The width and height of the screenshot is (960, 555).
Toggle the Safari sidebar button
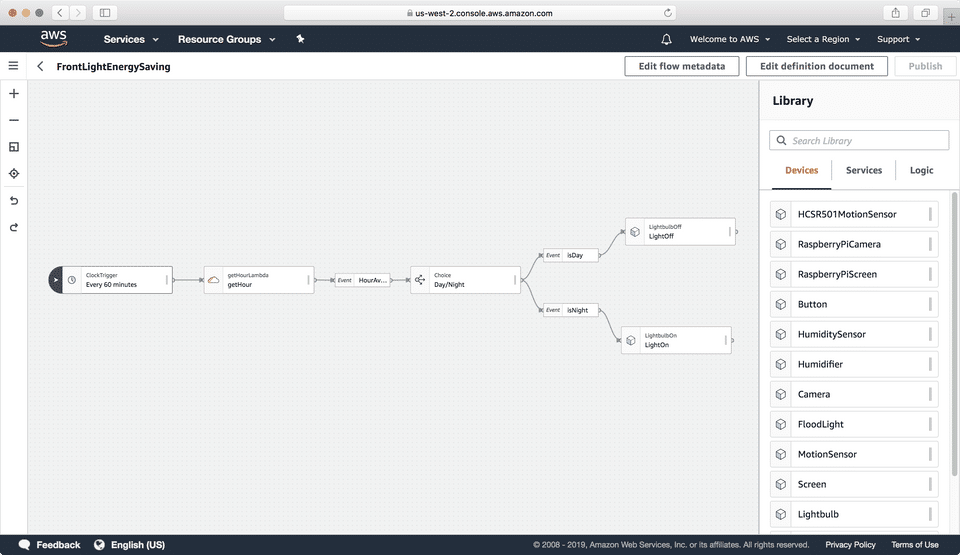(105, 13)
